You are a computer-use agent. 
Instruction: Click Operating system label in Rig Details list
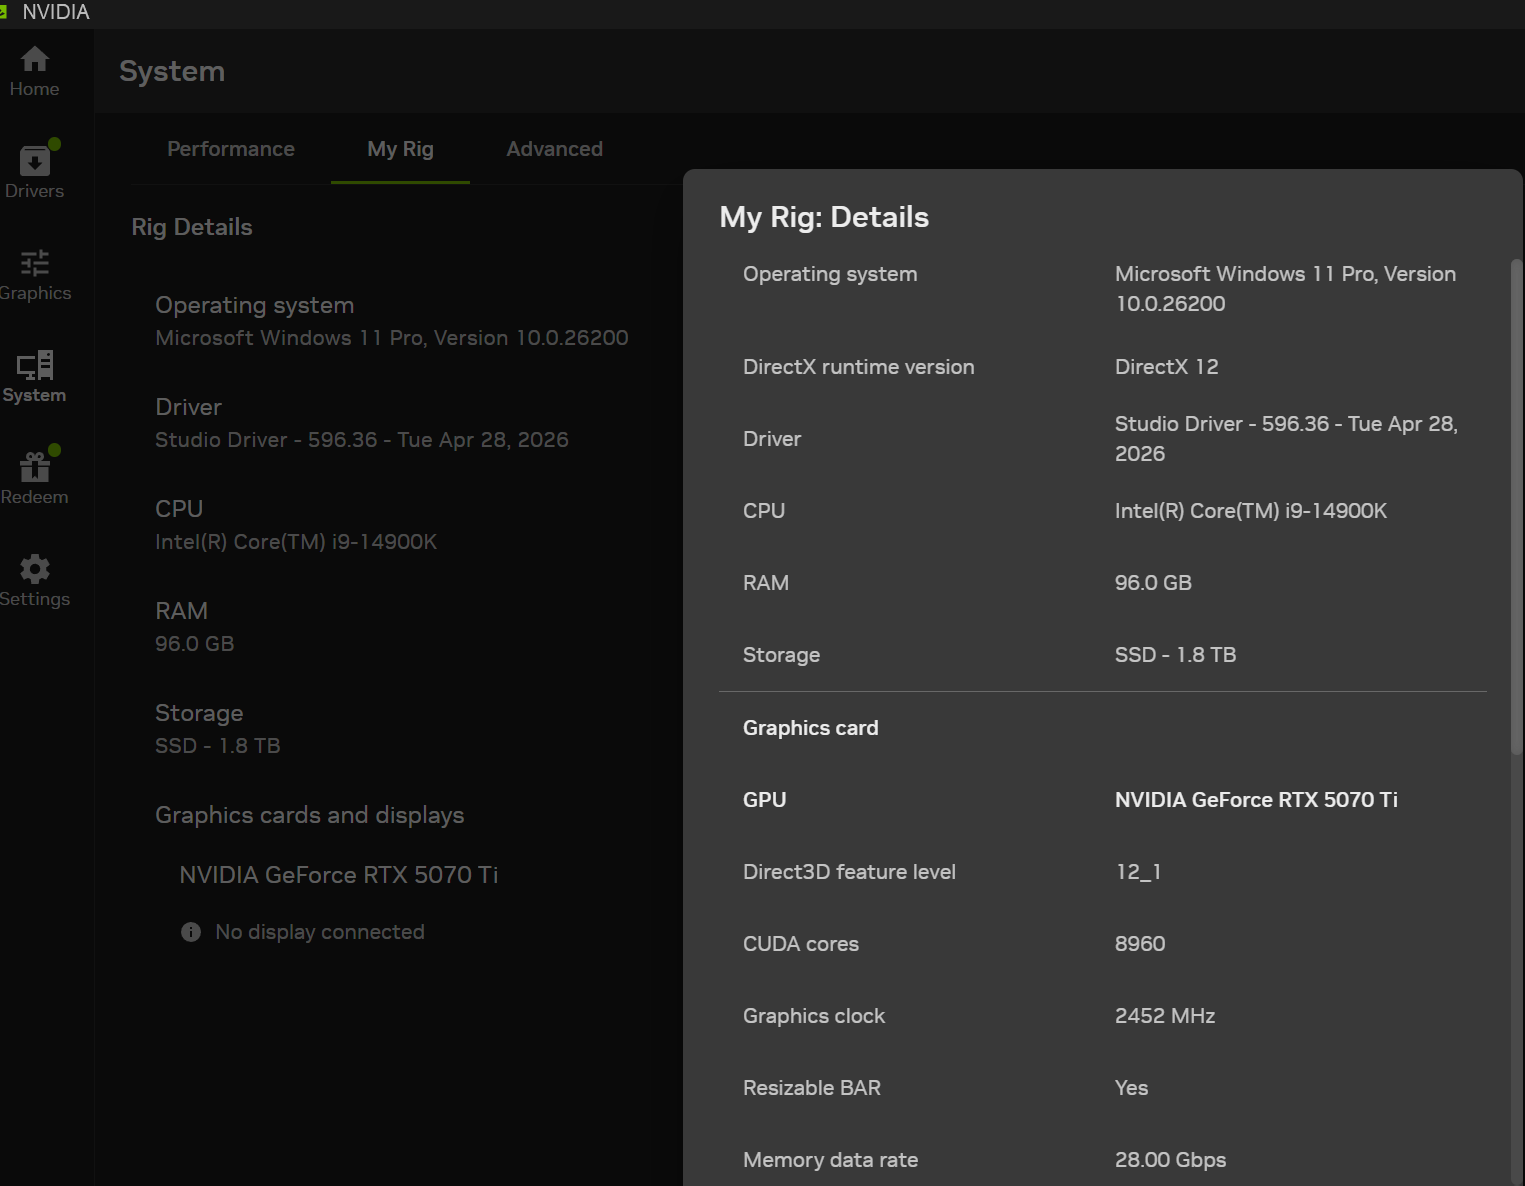click(255, 305)
